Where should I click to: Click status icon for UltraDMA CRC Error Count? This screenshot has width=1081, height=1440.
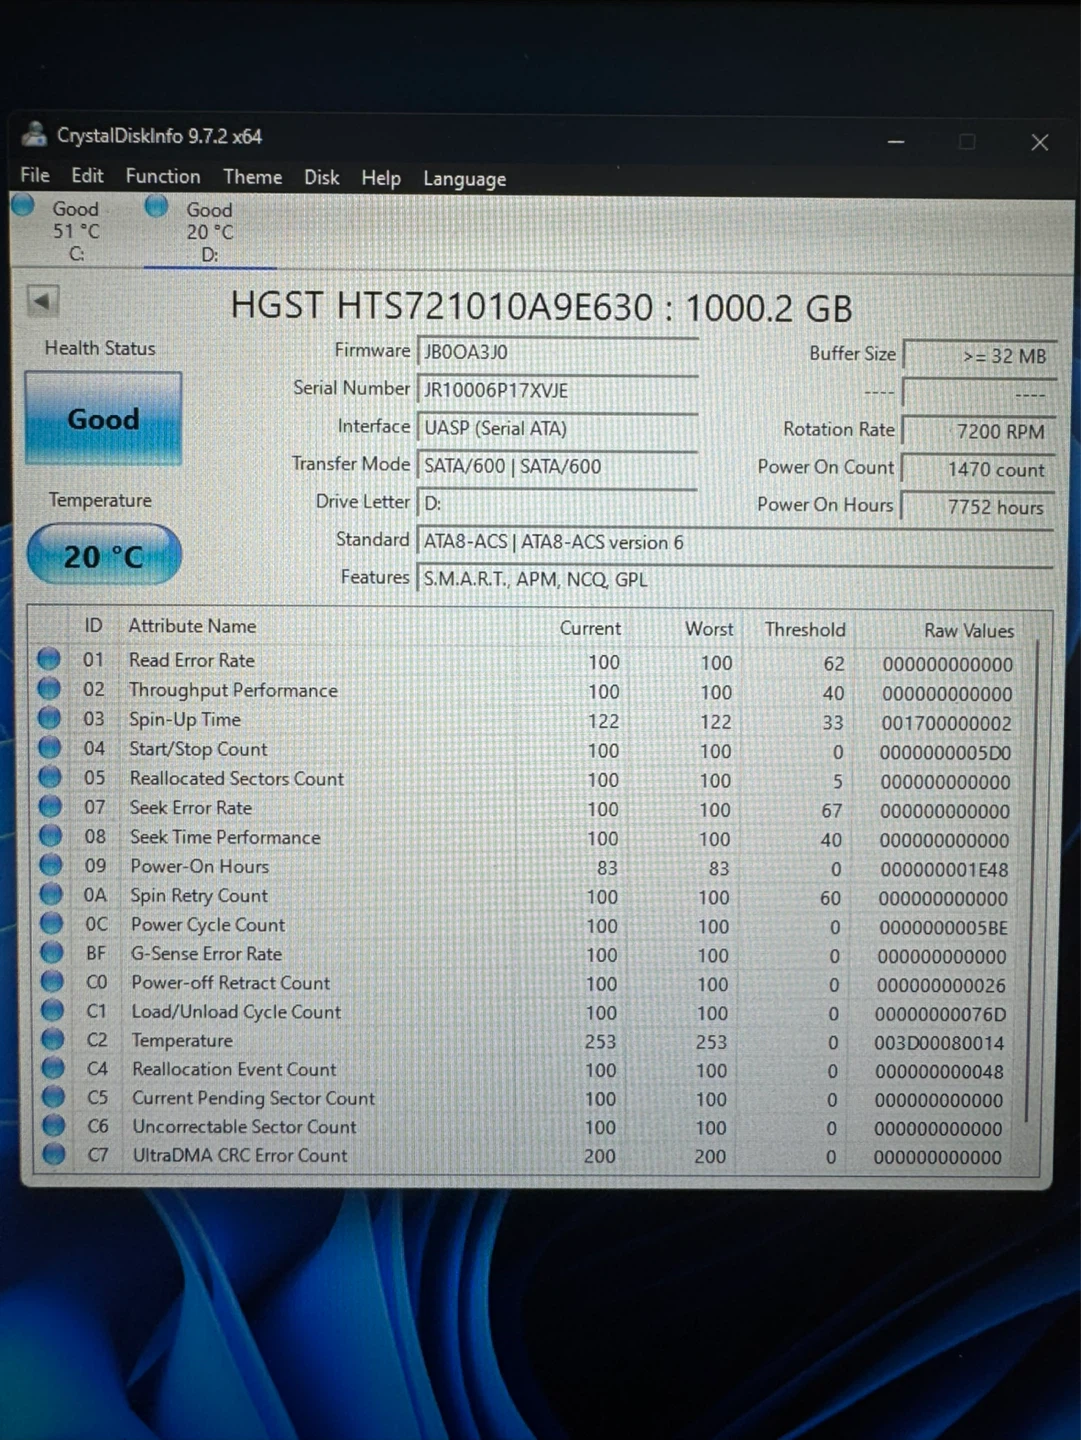[54, 1154]
